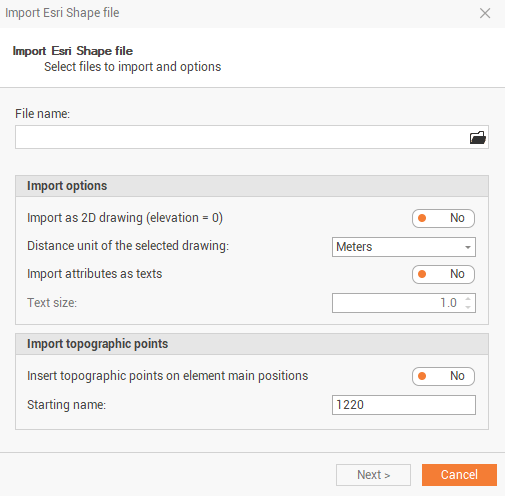
Task: Increase Text size with up arrow
Action: [x=468, y=299]
